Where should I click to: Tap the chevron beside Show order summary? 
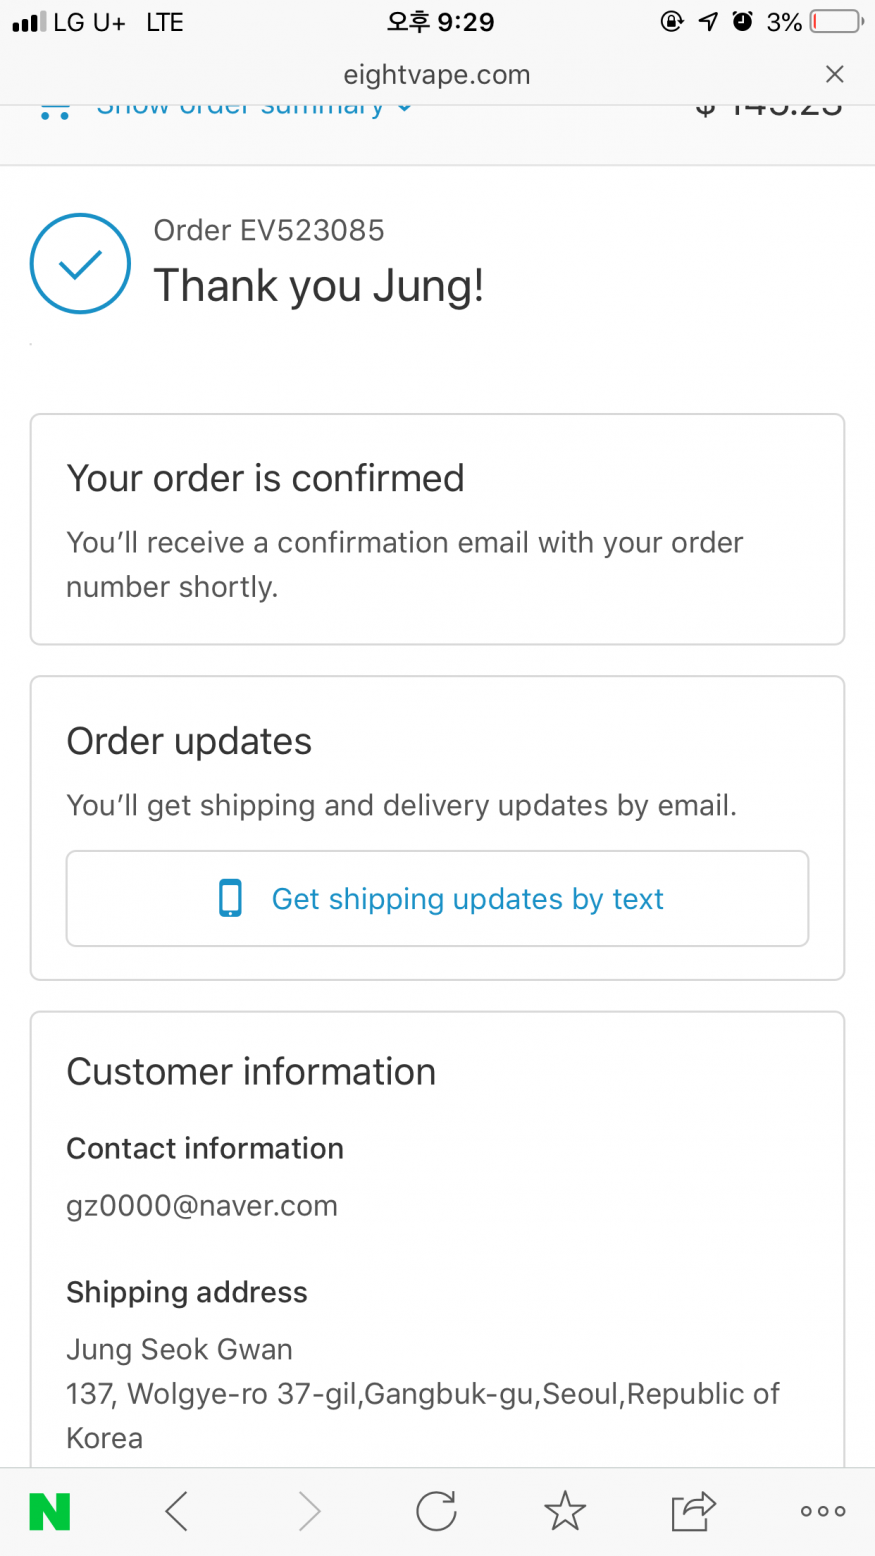(404, 108)
